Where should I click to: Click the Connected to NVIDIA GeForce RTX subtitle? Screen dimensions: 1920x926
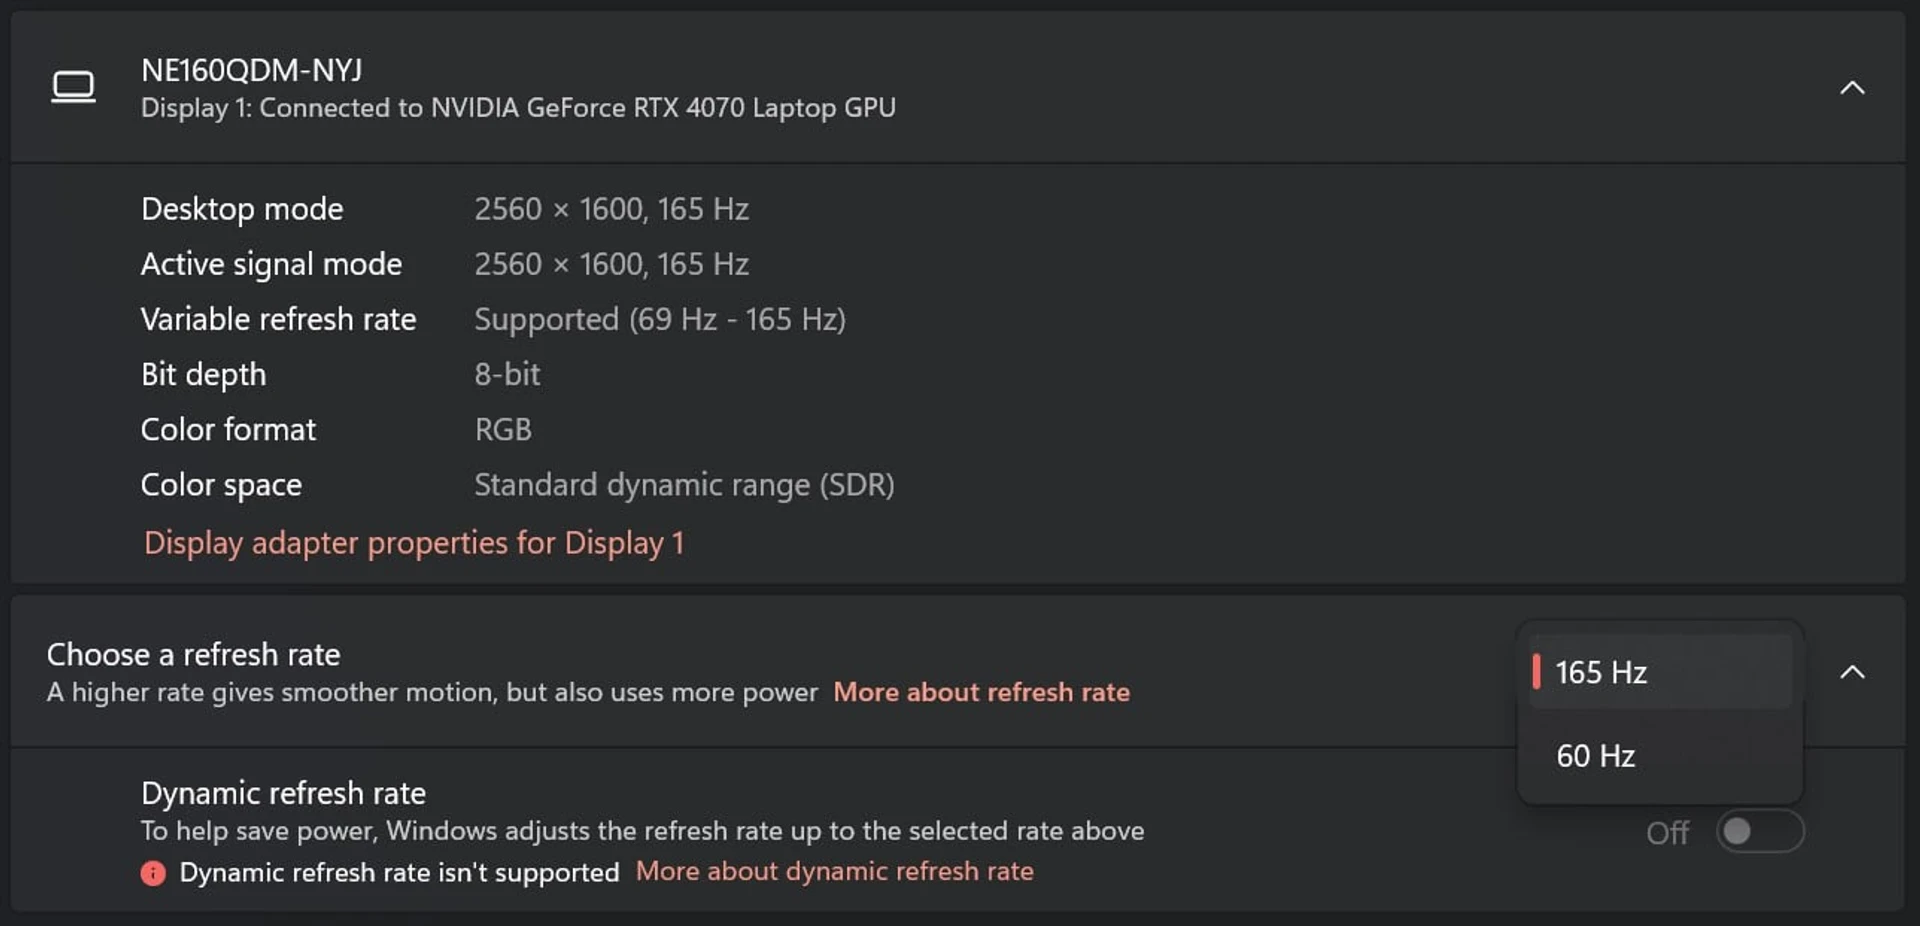click(518, 108)
